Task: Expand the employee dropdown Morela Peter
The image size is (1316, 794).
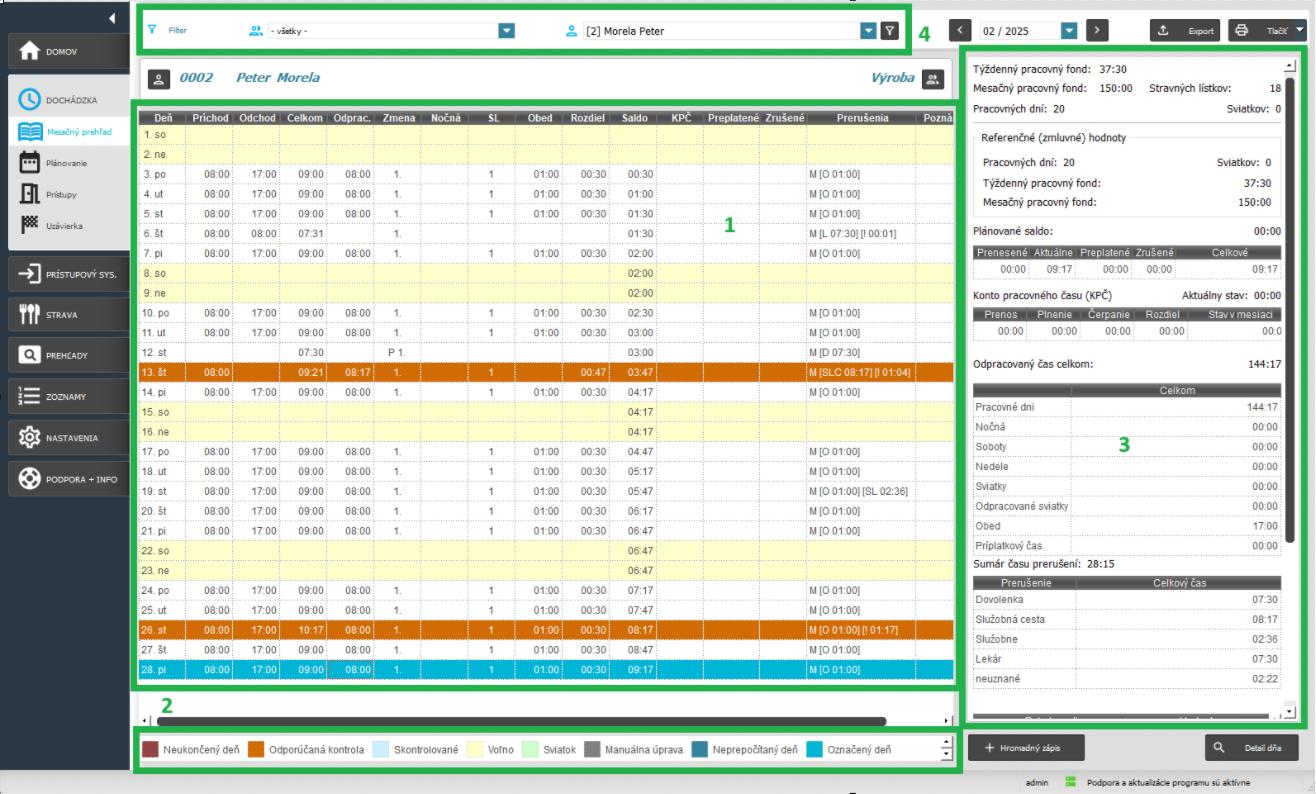Action: tap(868, 31)
